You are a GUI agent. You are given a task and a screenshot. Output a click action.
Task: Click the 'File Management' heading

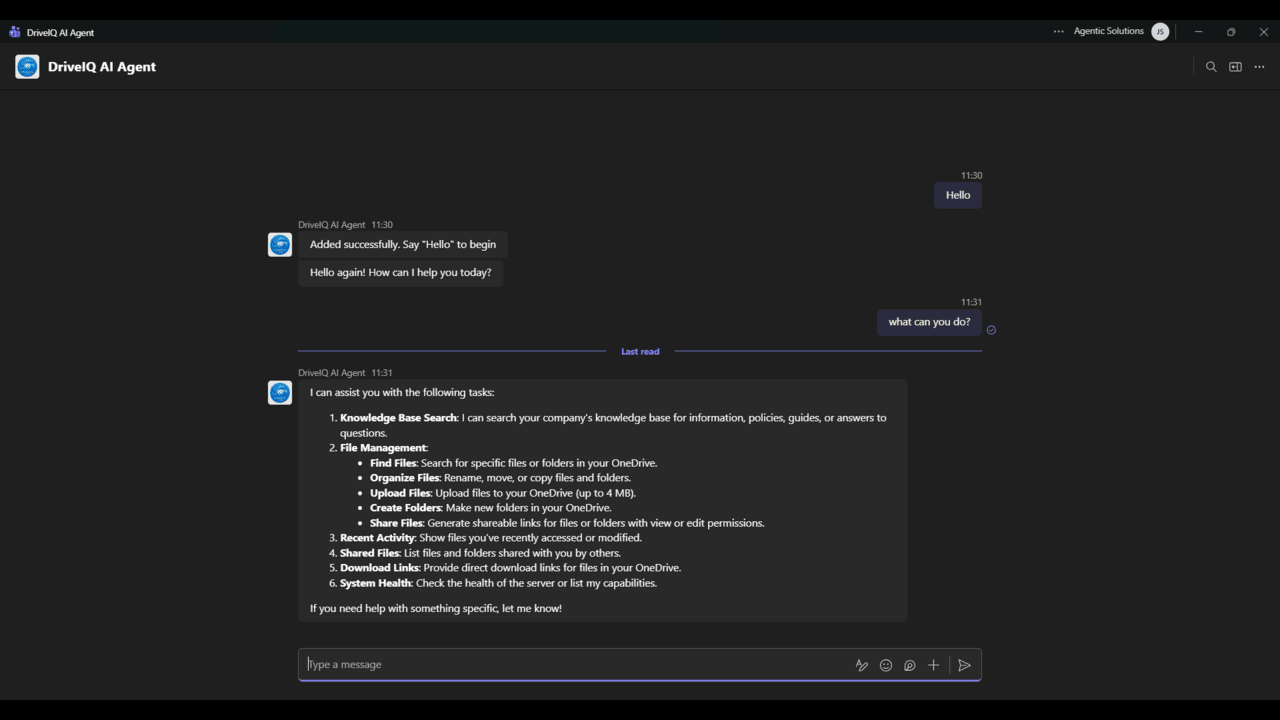384,448
